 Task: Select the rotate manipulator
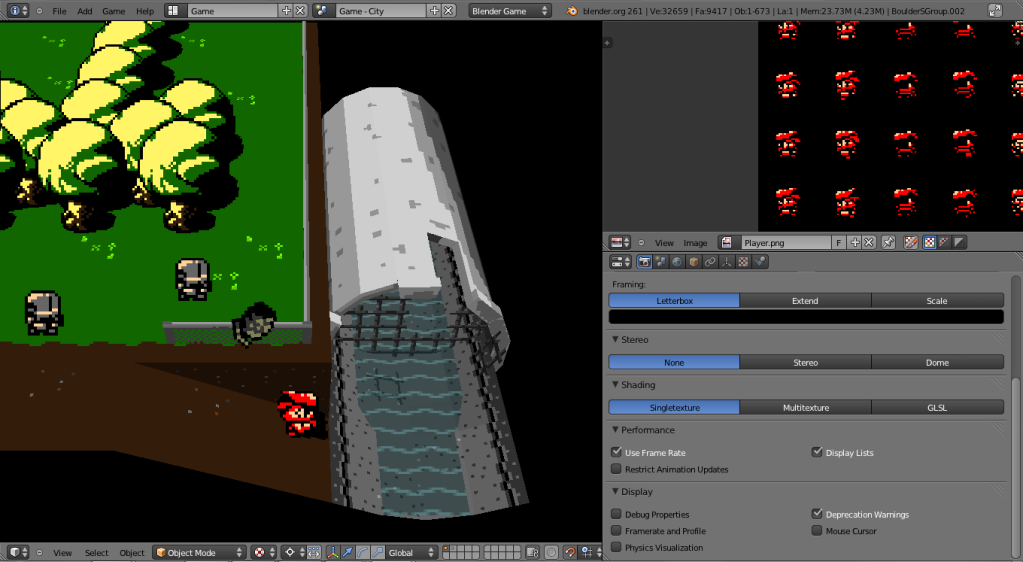pos(363,553)
